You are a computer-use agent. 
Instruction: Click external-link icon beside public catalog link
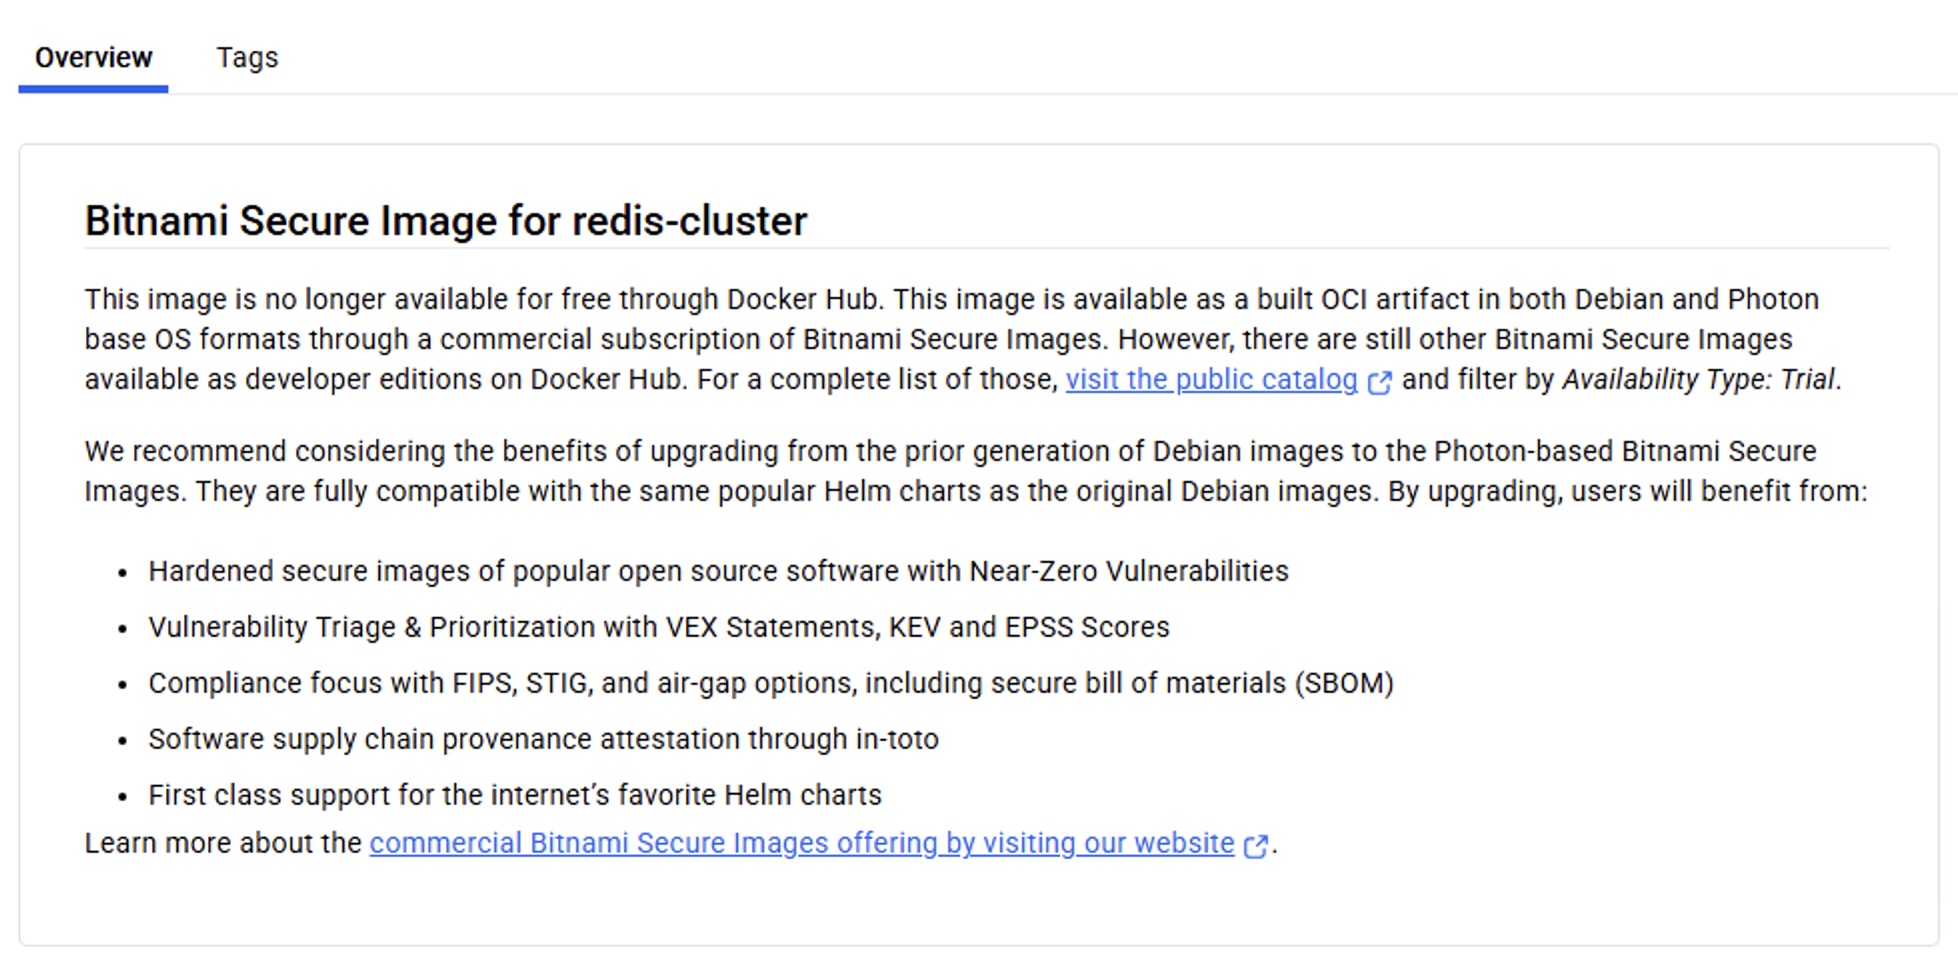(1380, 382)
